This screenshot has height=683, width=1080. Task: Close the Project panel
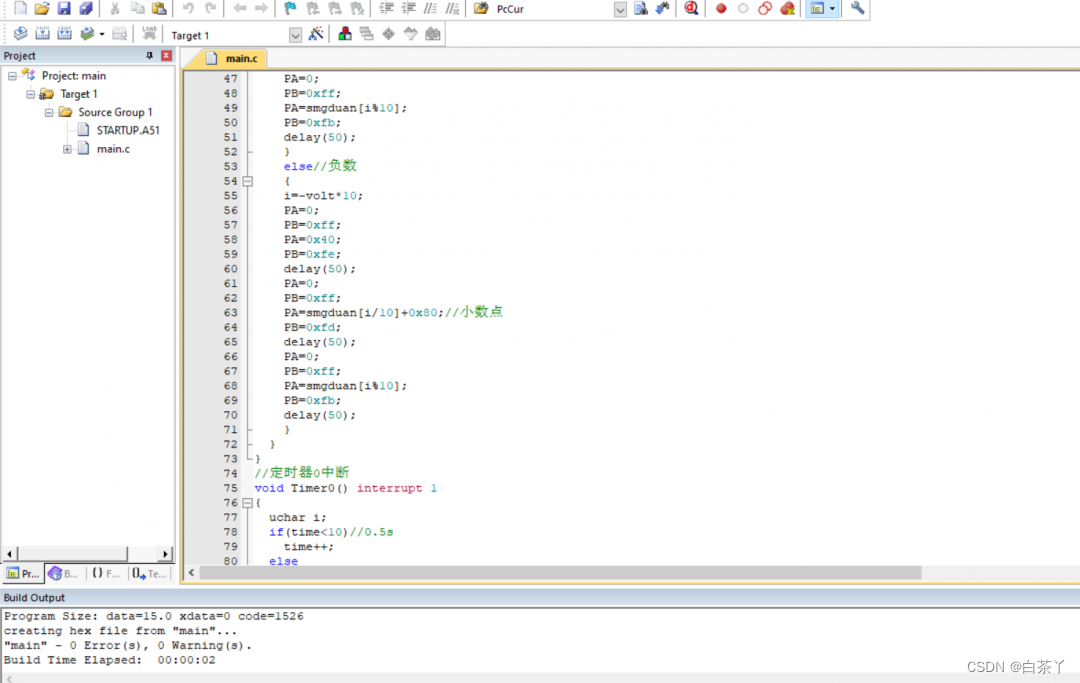(x=166, y=56)
